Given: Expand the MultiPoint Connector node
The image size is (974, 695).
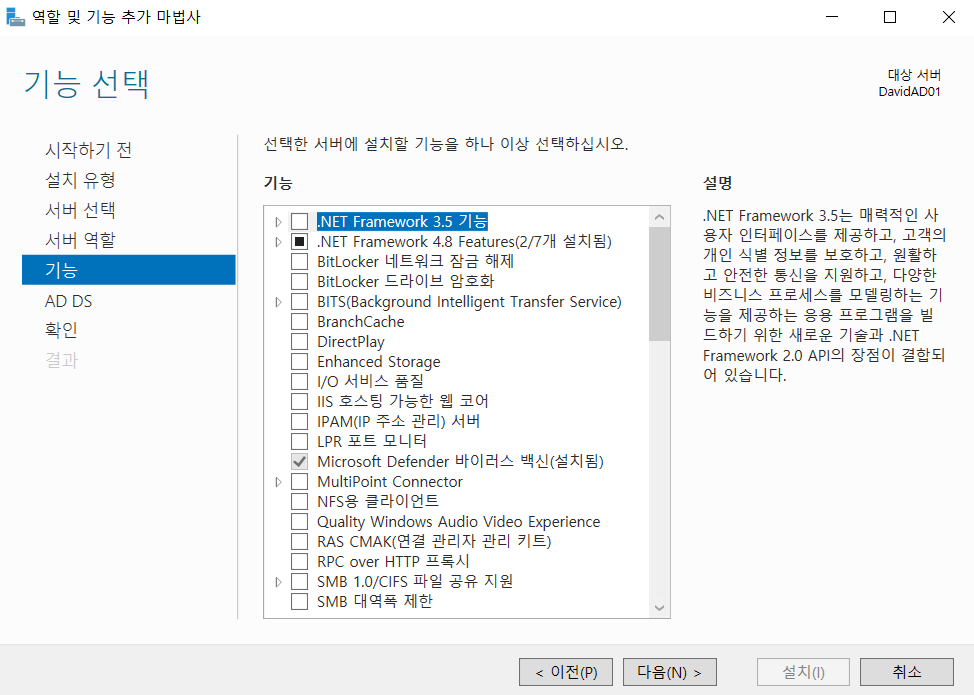Looking at the screenshot, I should pyautogui.click(x=278, y=482).
